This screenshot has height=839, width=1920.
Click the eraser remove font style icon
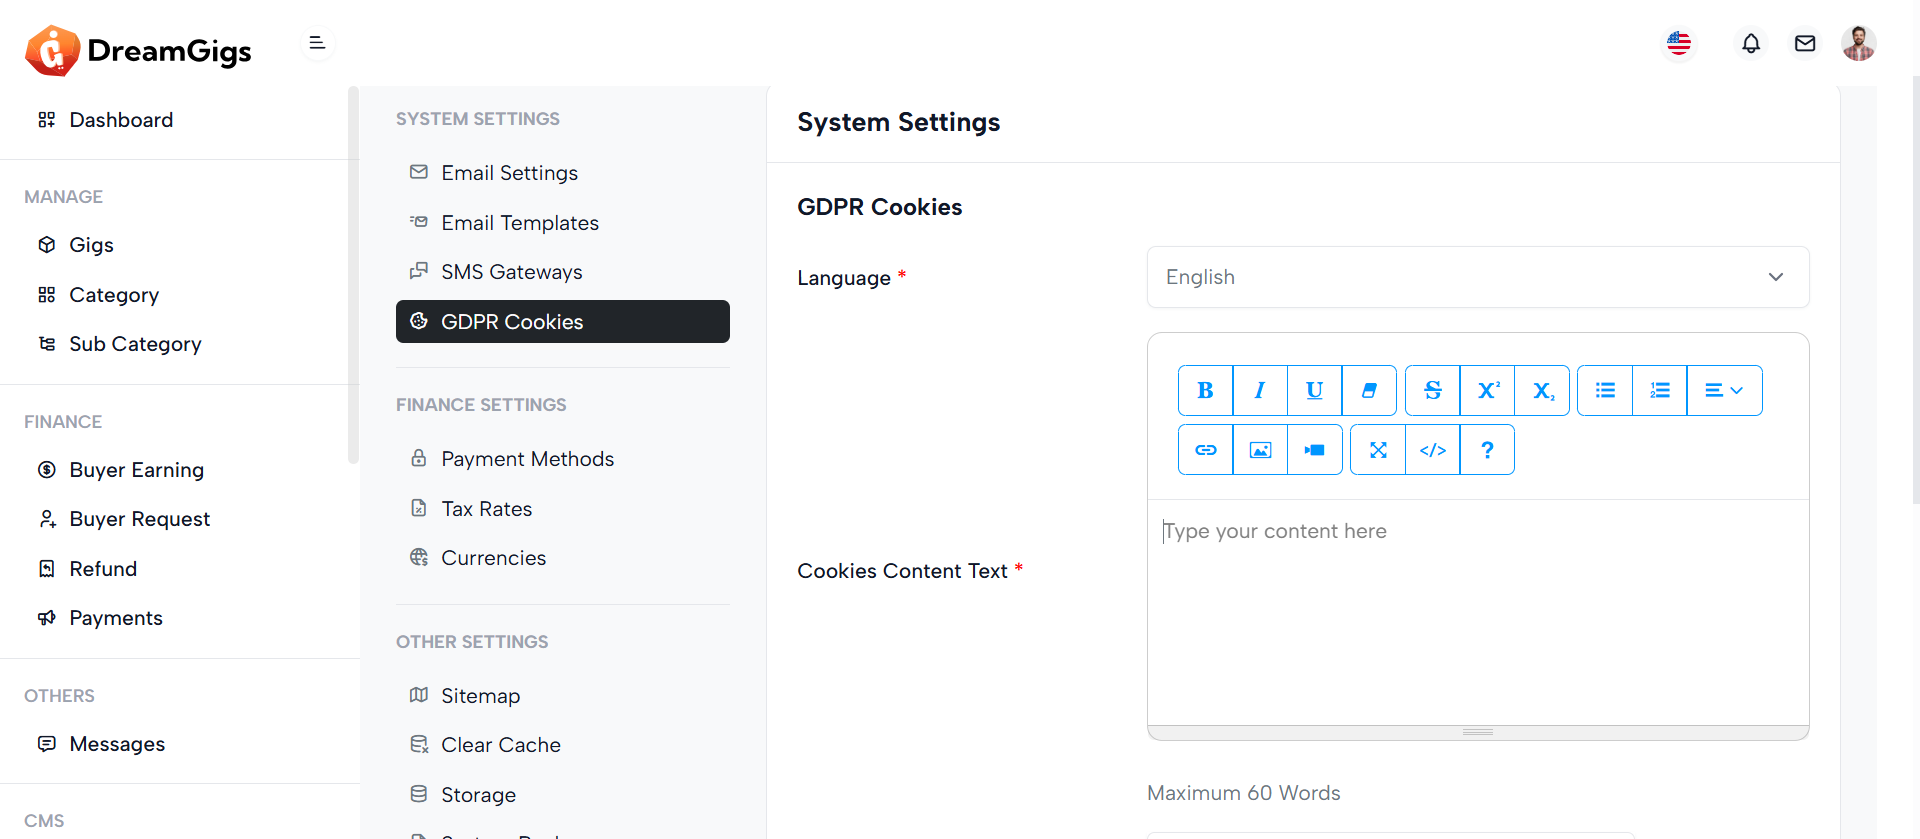1369,391
